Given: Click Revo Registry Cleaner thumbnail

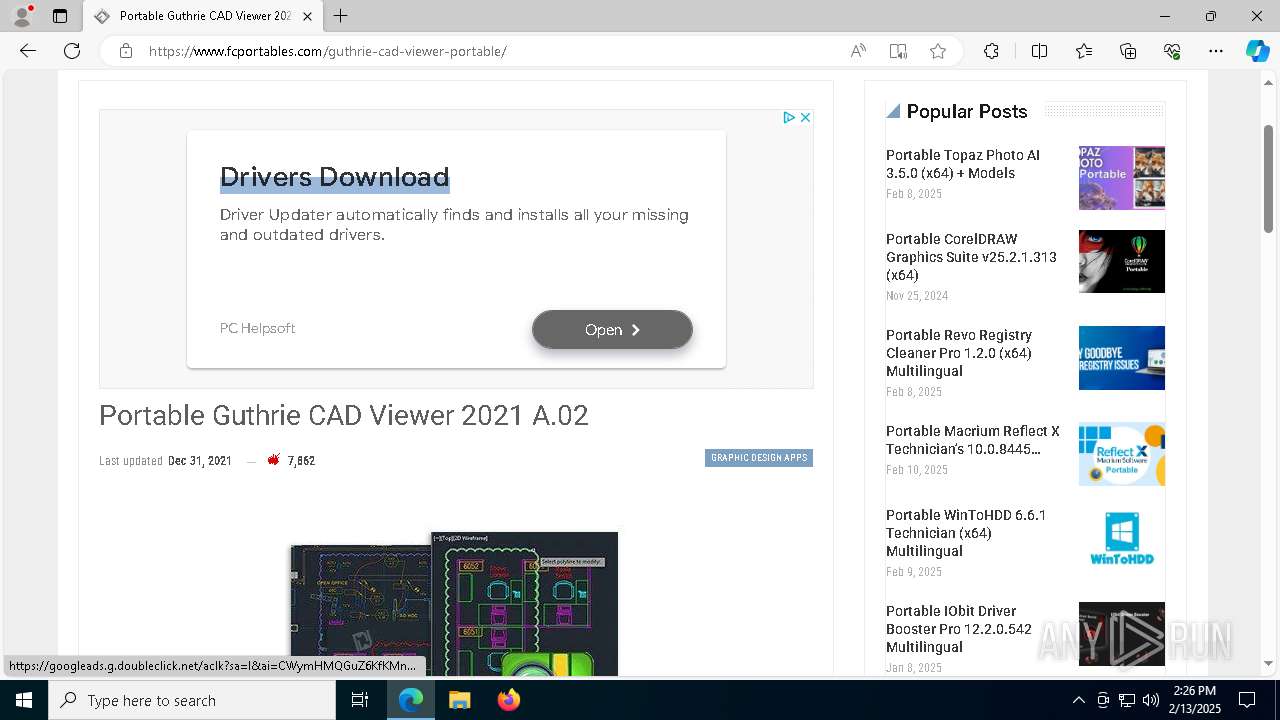Looking at the screenshot, I should (x=1122, y=358).
